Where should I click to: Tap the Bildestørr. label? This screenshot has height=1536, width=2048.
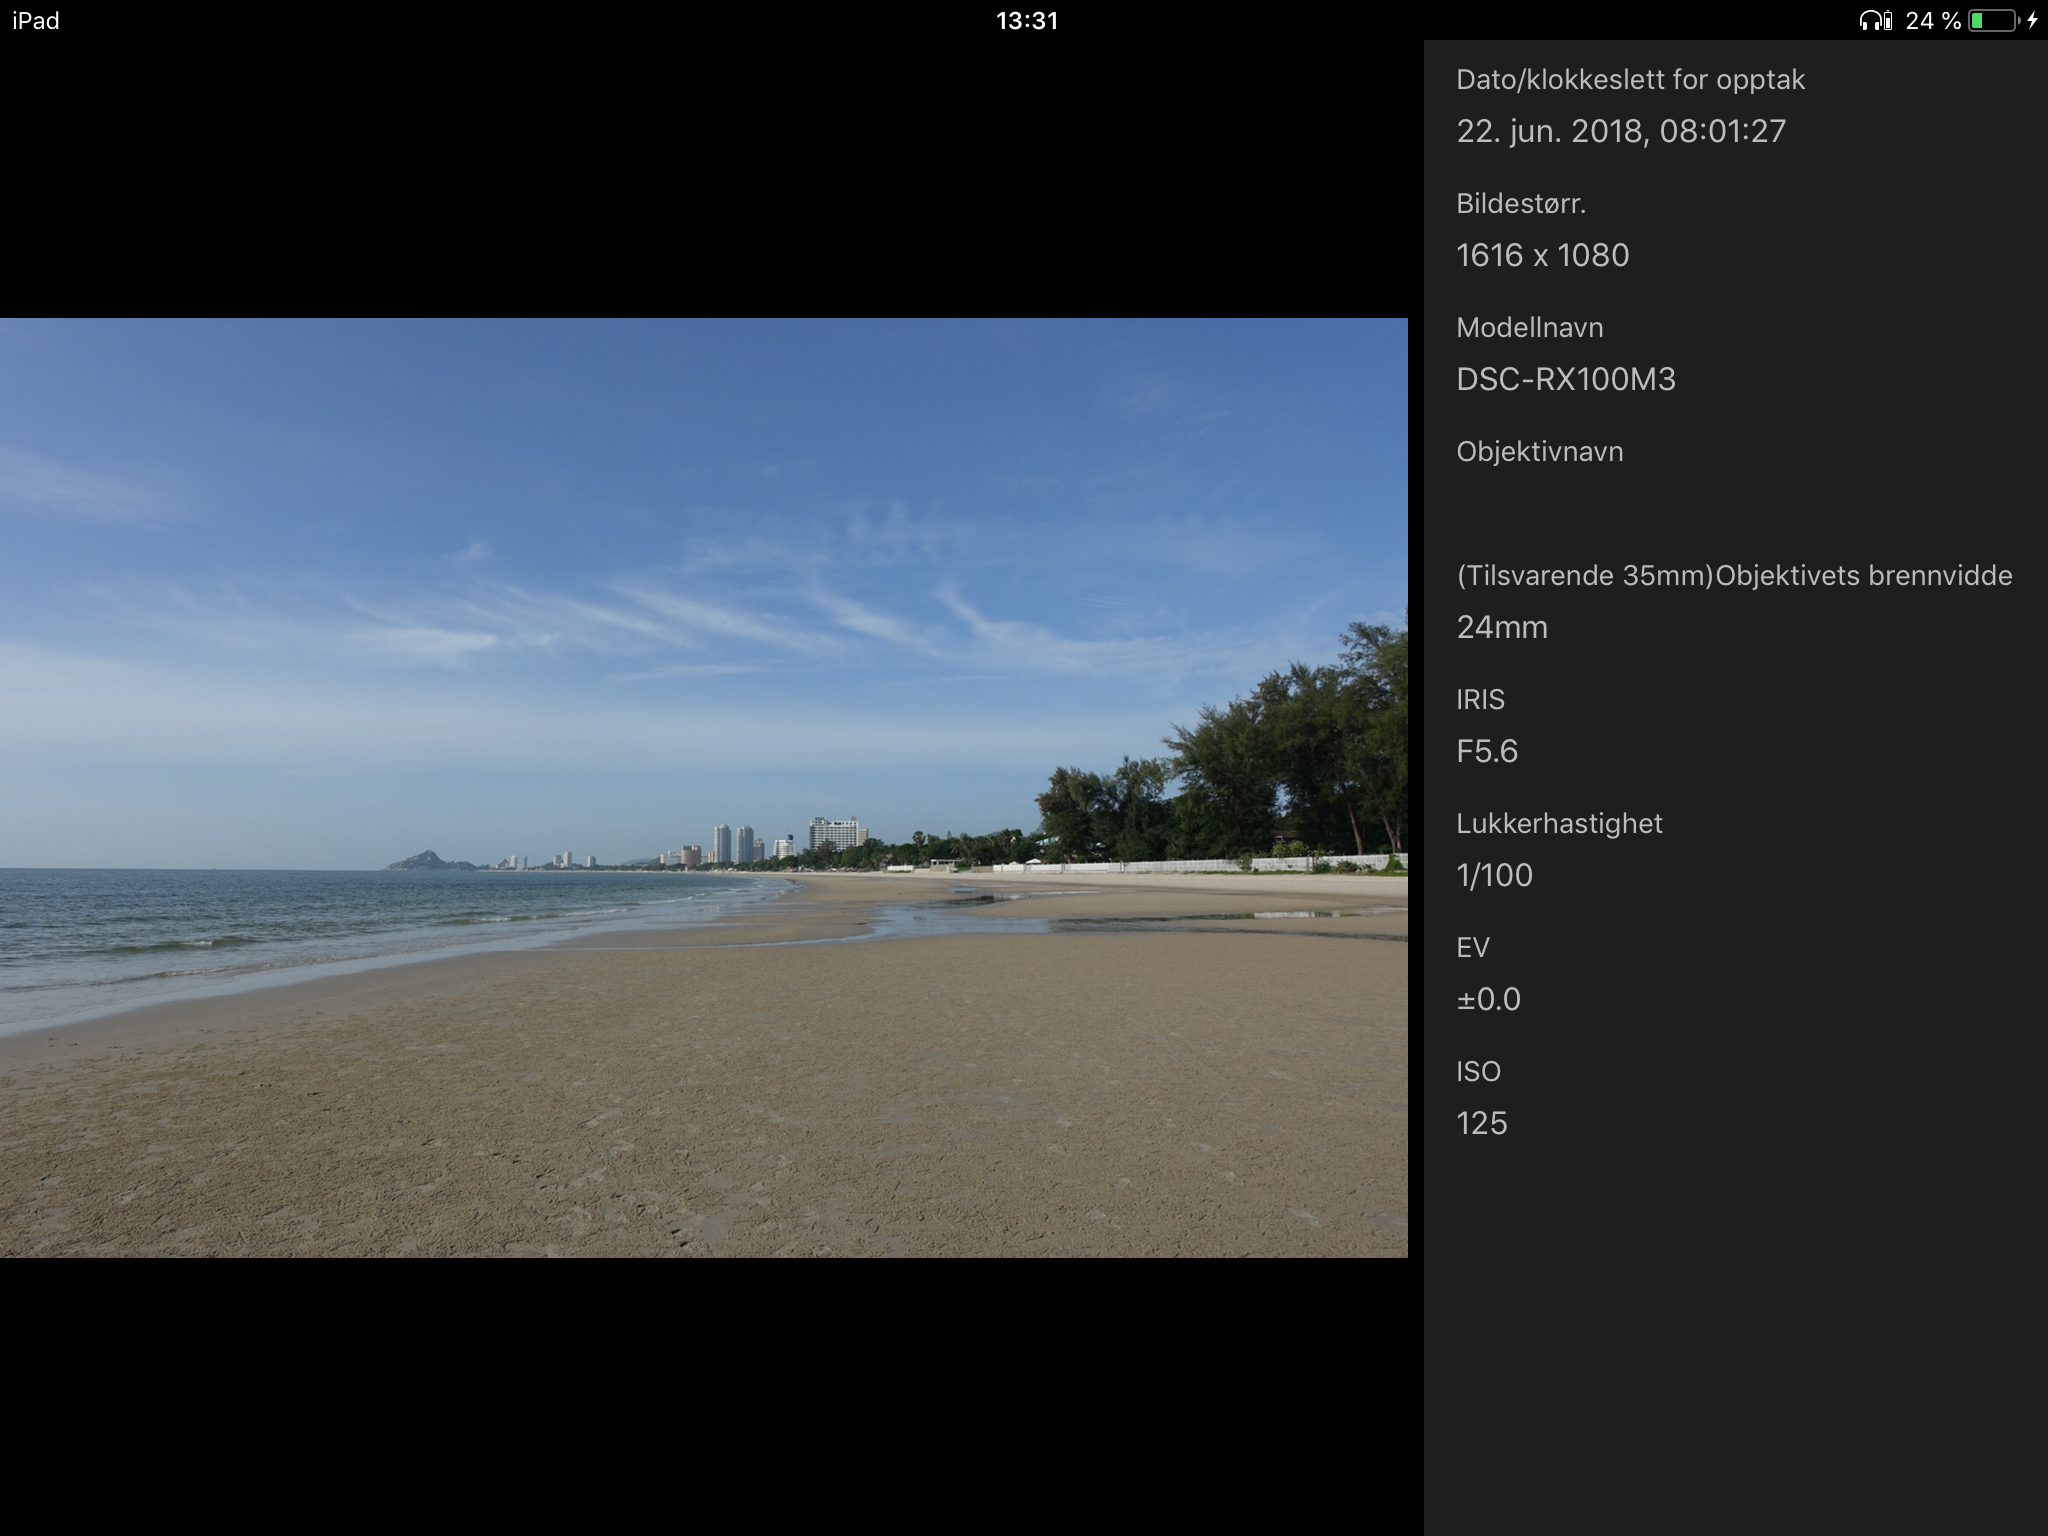[x=1520, y=204]
